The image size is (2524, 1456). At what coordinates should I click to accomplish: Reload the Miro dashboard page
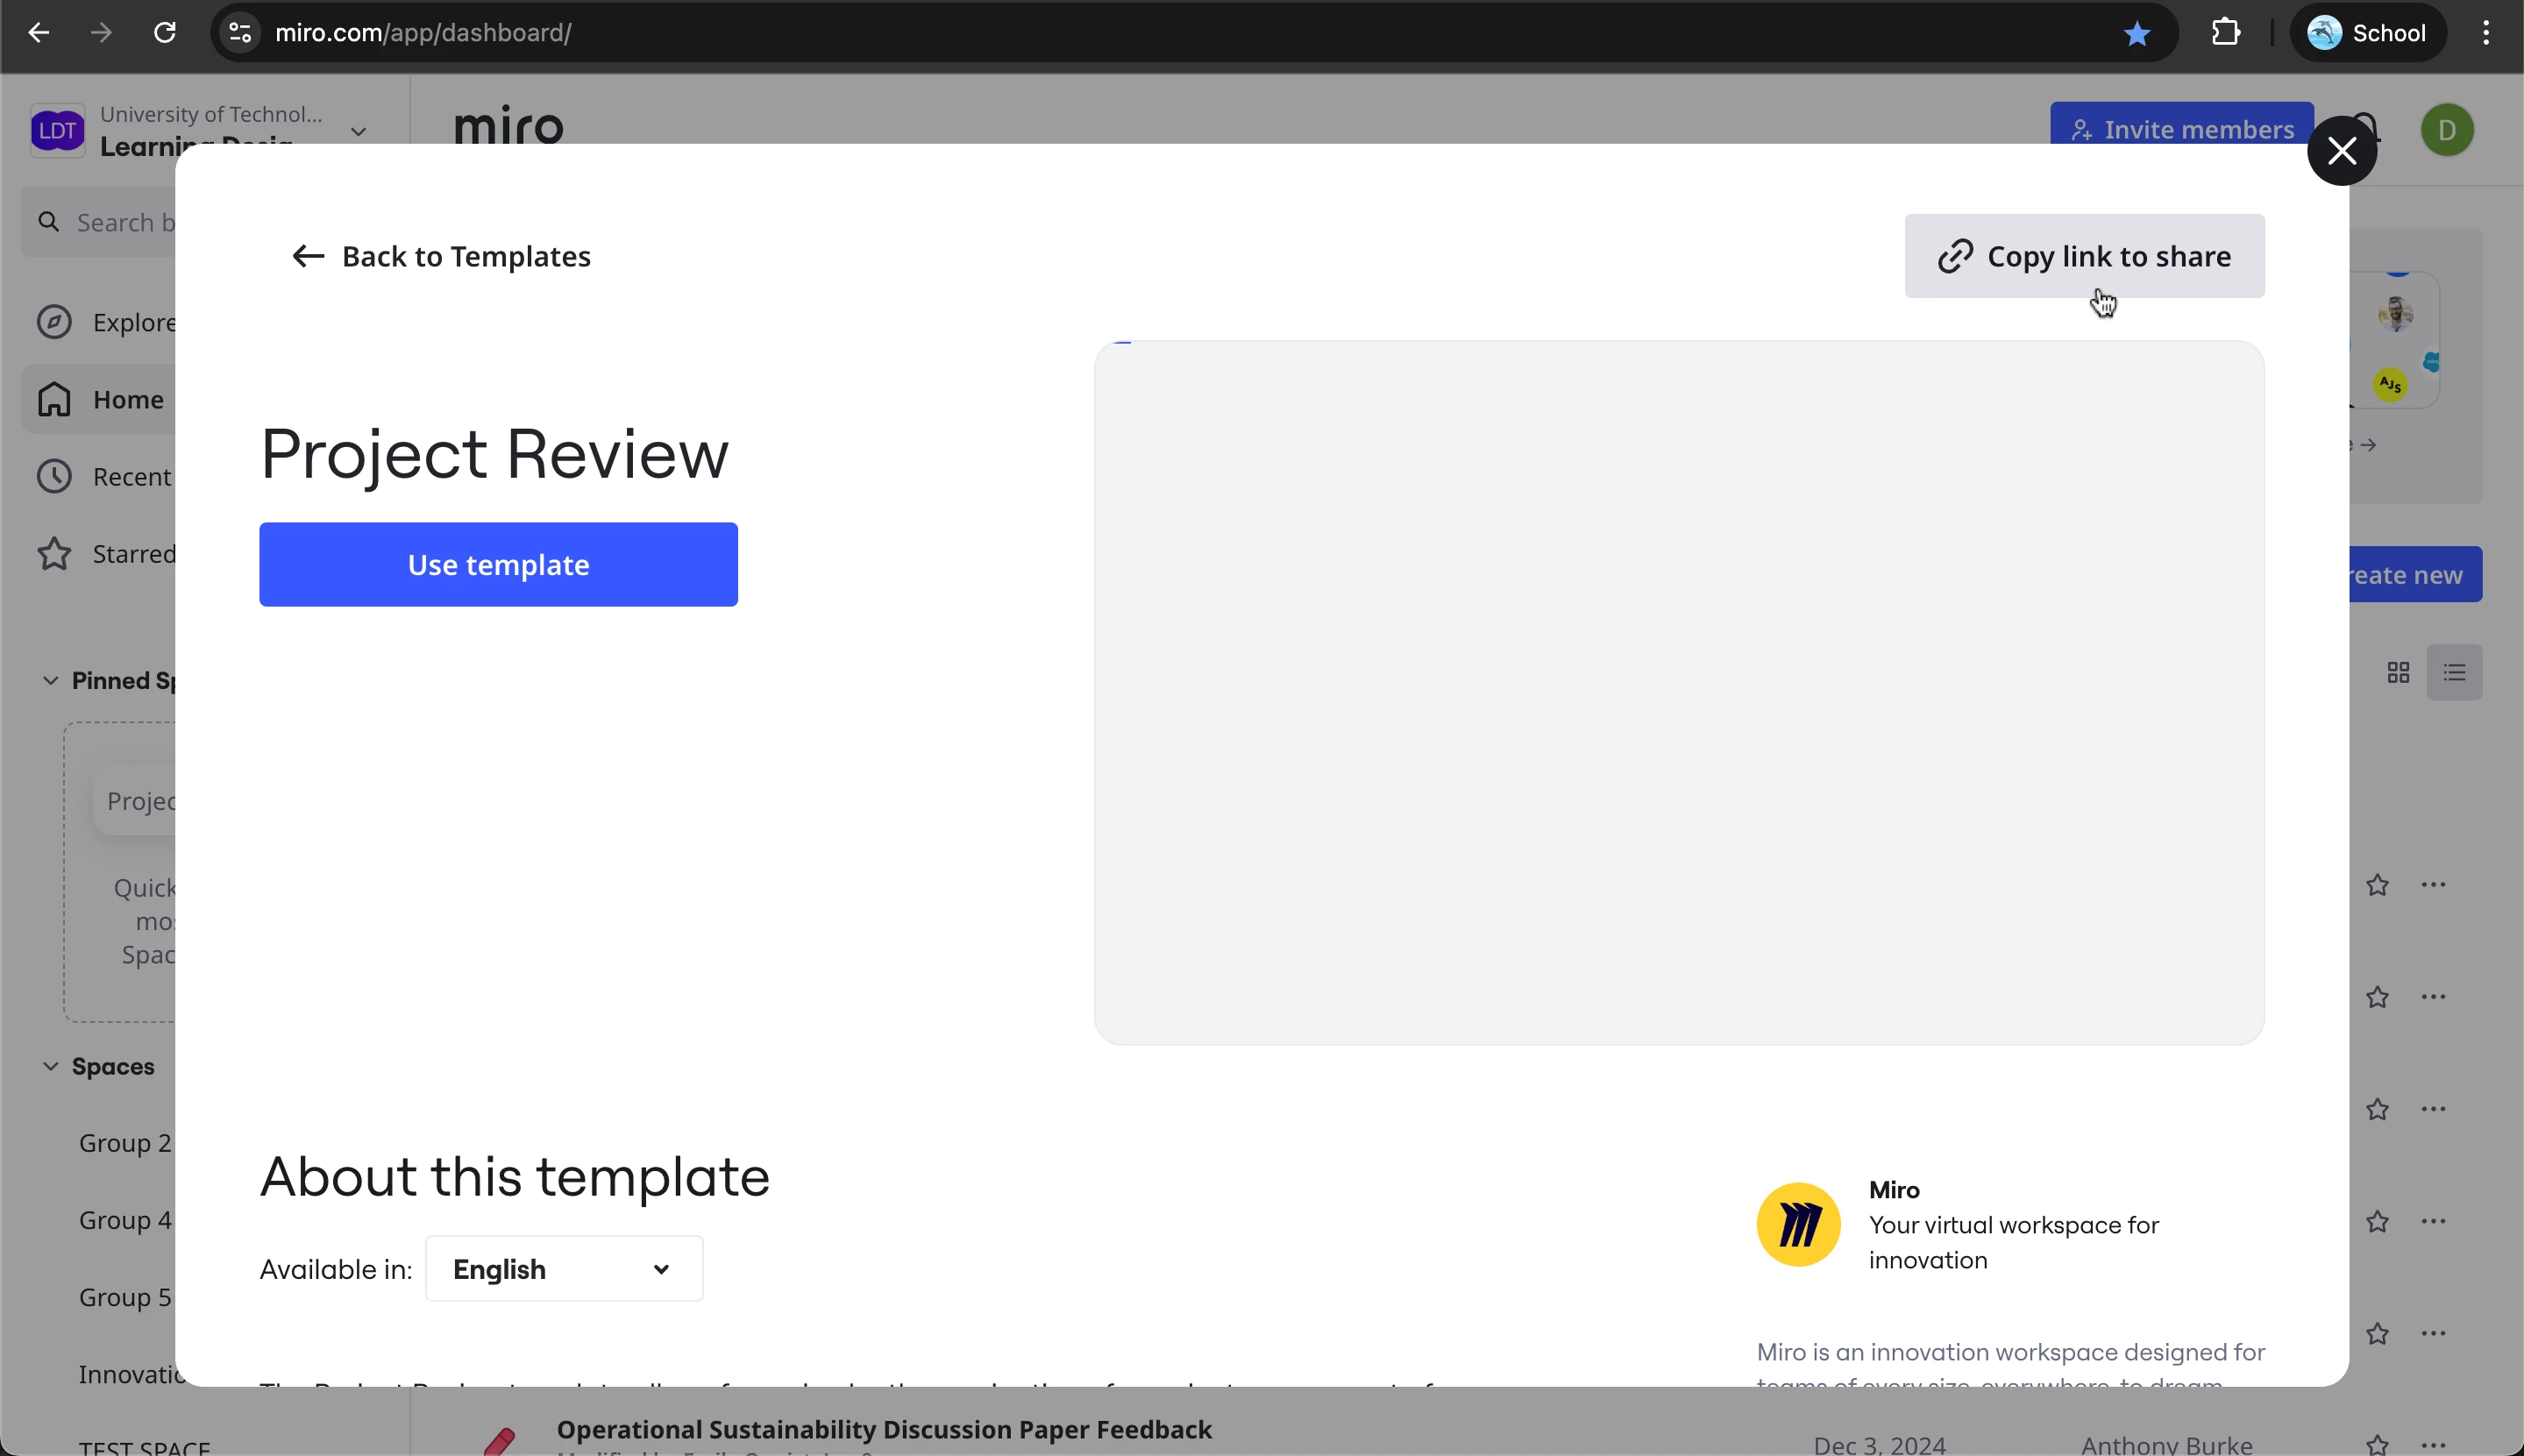tap(165, 33)
